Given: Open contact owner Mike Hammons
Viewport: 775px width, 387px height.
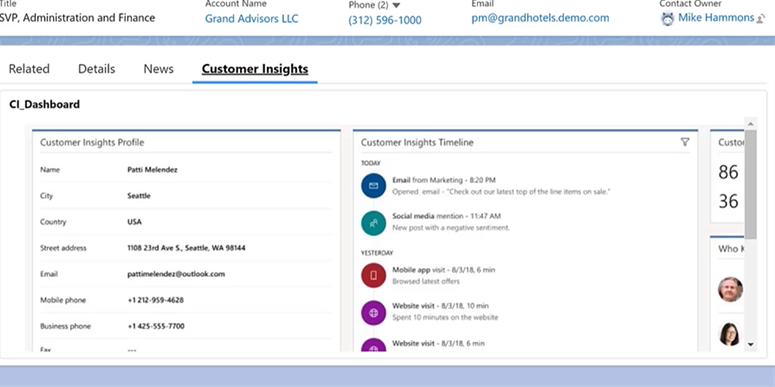Looking at the screenshot, I should pyautogui.click(x=716, y=18).
